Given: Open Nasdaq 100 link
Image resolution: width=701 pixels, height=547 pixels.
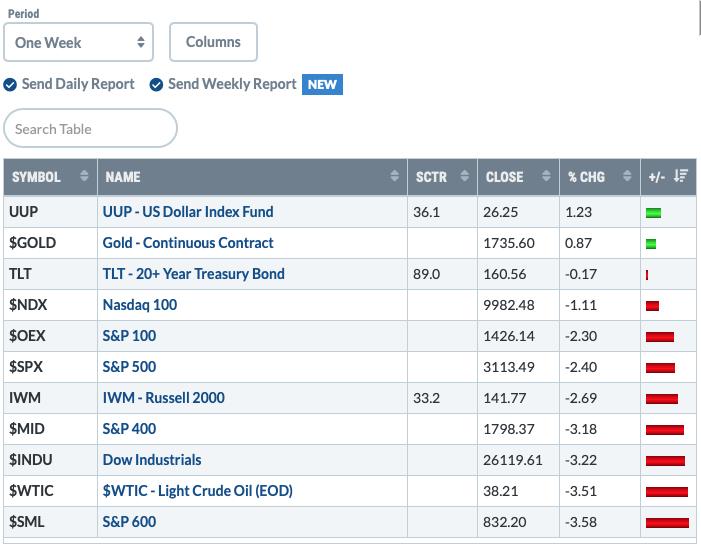Looking at the screenshot, I should click(139, 305).
